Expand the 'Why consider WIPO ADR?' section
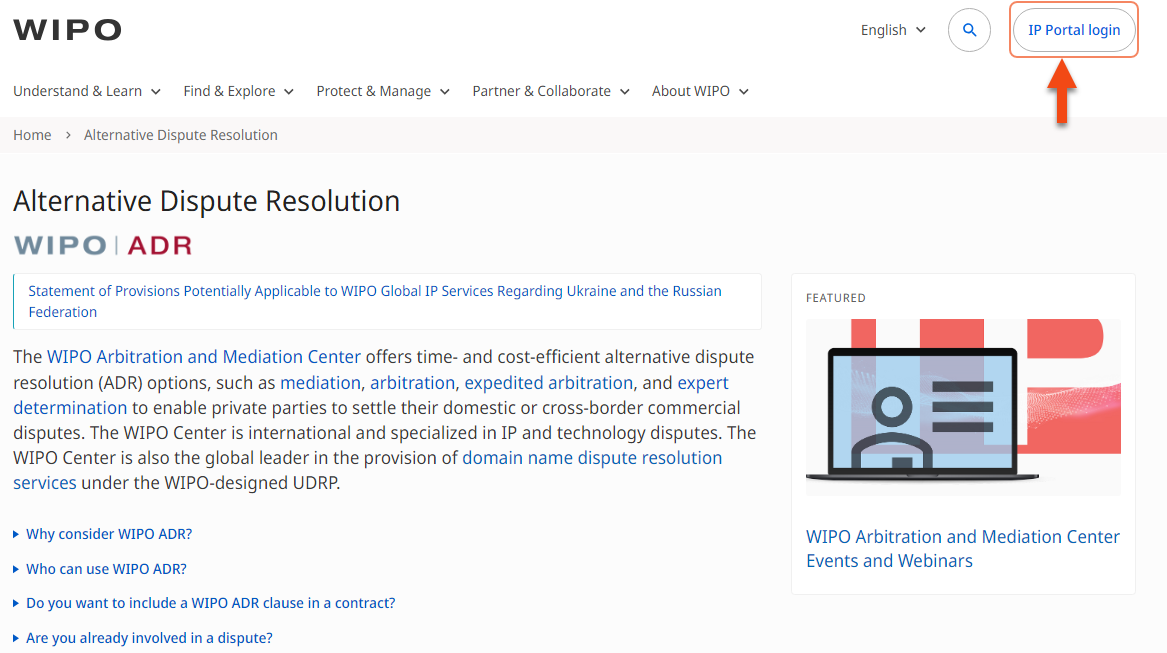The image size is (1167, 653). coord(108,534)
